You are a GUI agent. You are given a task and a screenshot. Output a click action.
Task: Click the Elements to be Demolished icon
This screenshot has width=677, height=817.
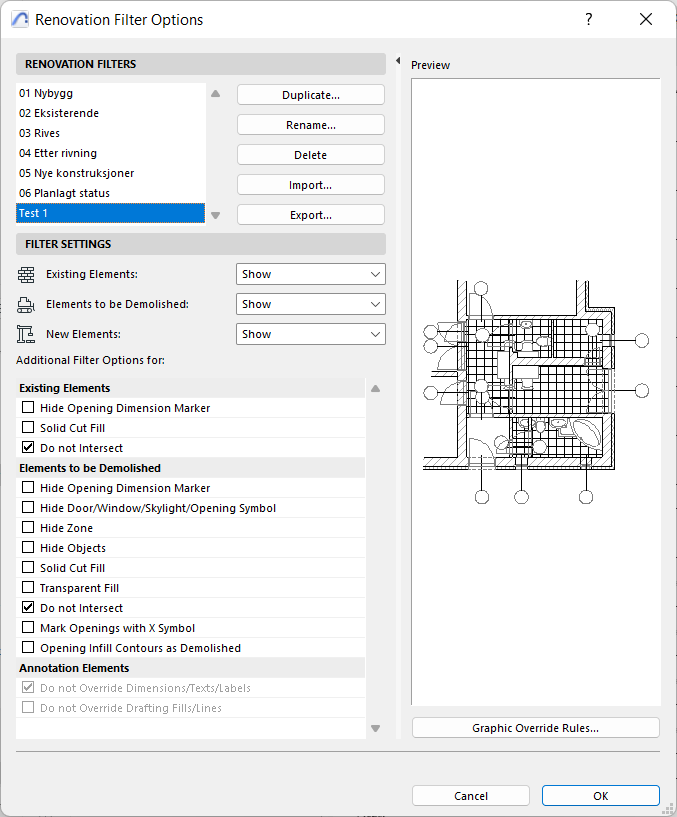[26, 304]
